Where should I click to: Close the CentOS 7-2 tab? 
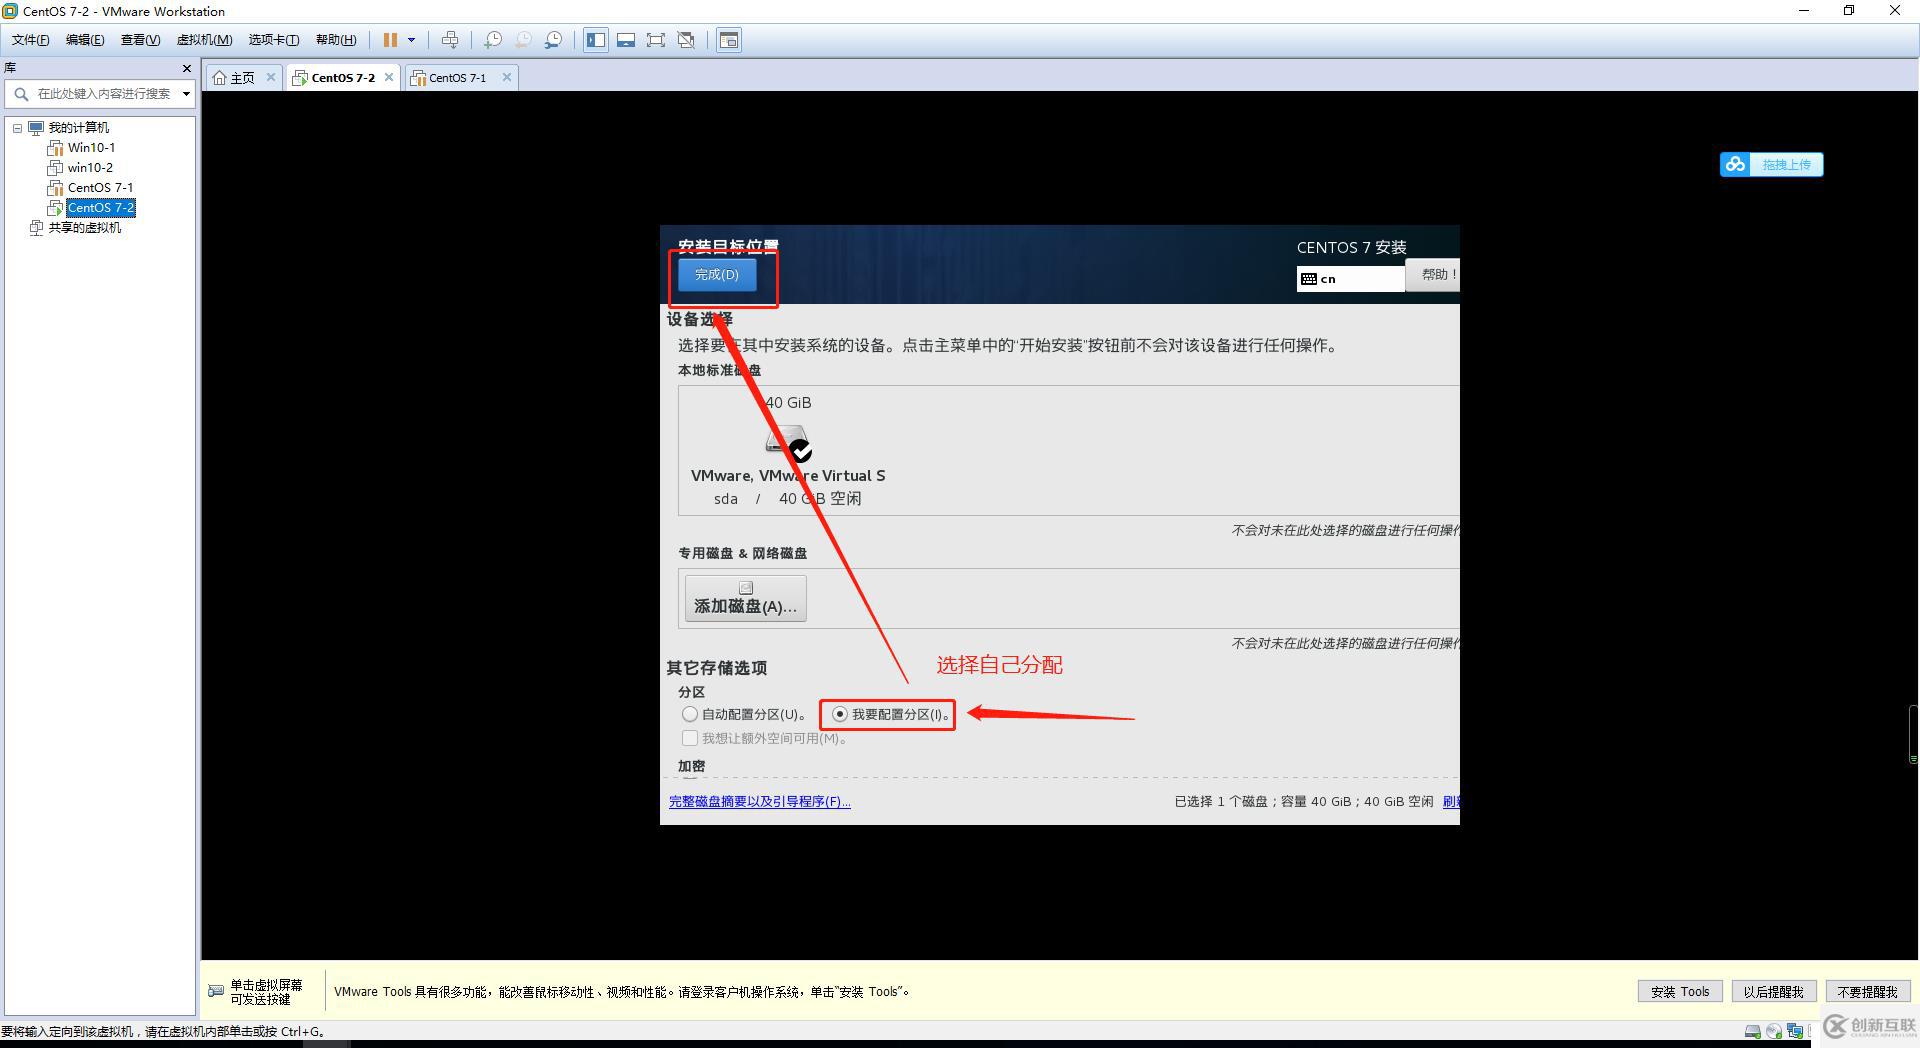click(x=389, y=77)
